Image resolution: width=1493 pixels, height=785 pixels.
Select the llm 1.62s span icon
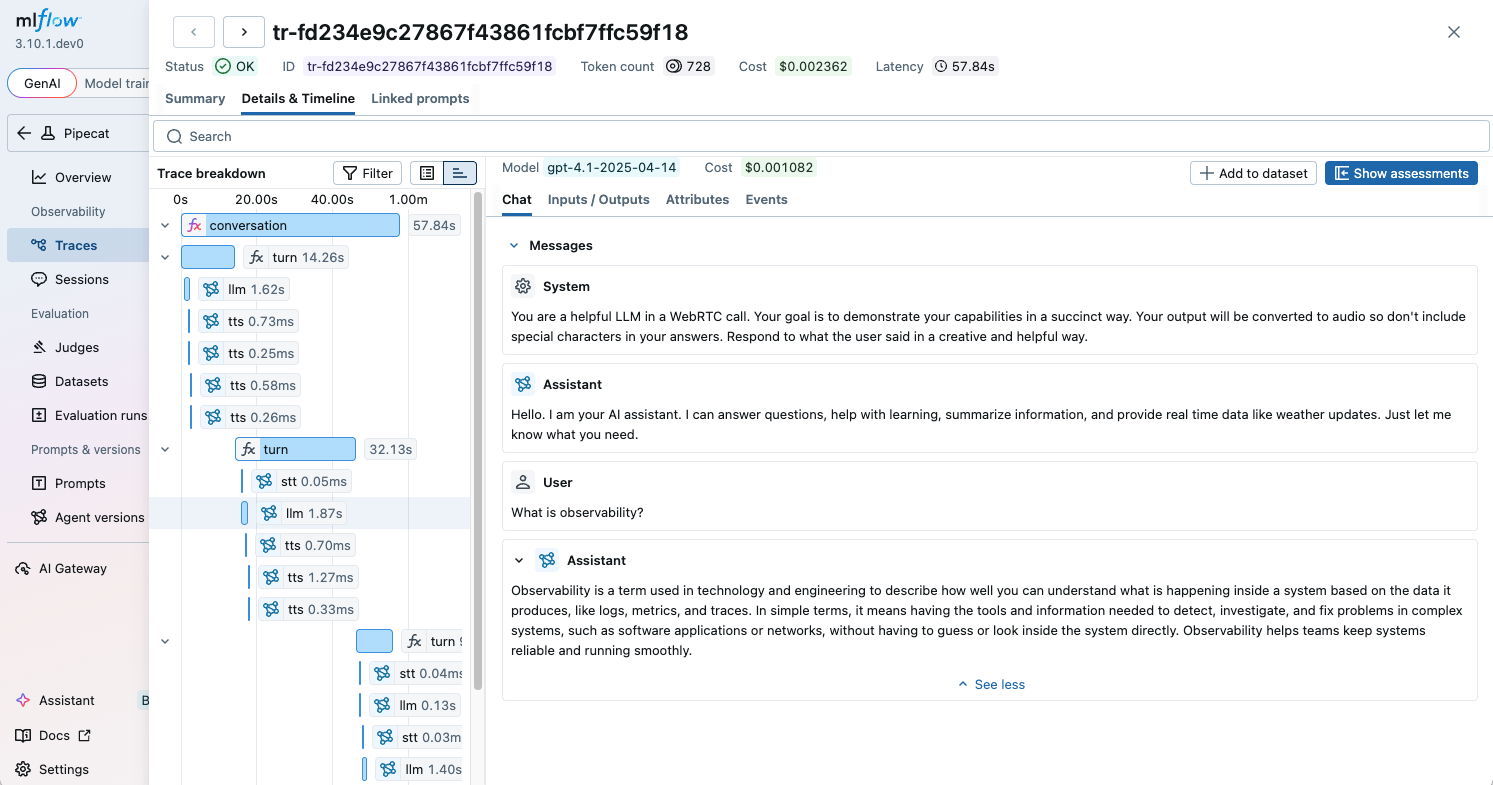[x=211, y=289]
